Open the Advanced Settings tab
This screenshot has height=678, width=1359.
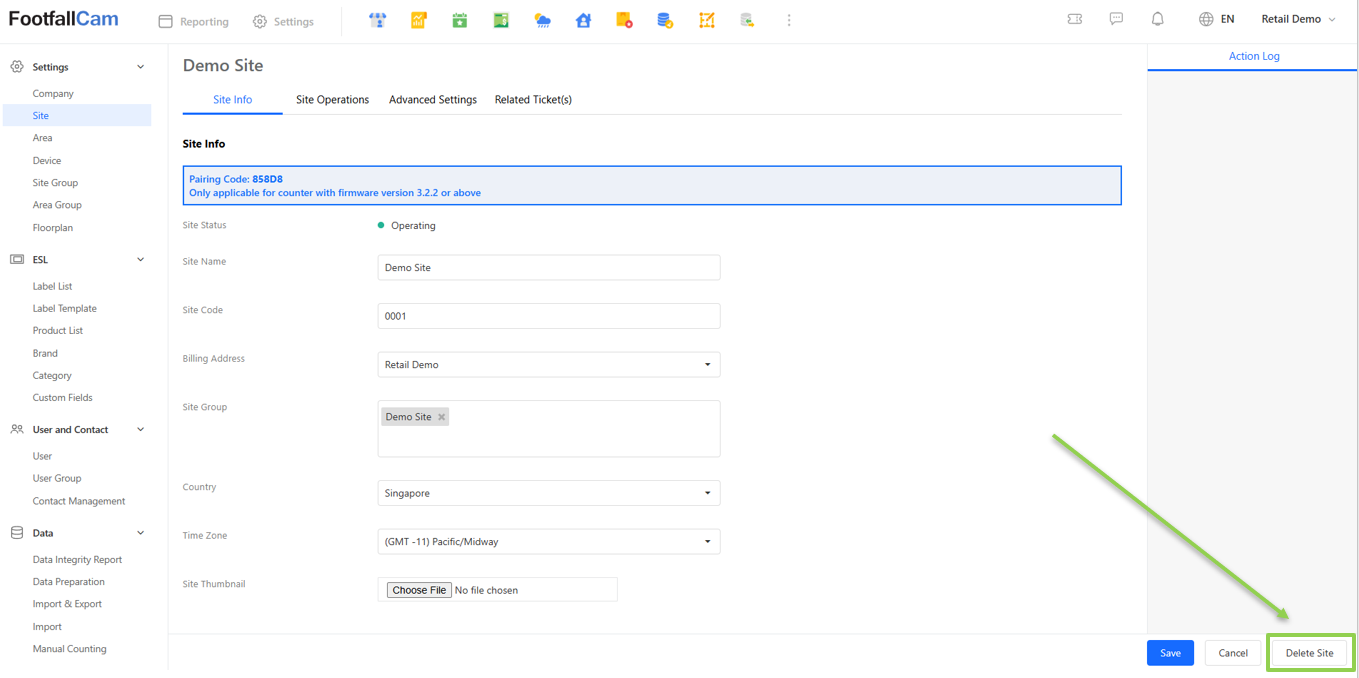pyautogui.click(x=432, y=100)
